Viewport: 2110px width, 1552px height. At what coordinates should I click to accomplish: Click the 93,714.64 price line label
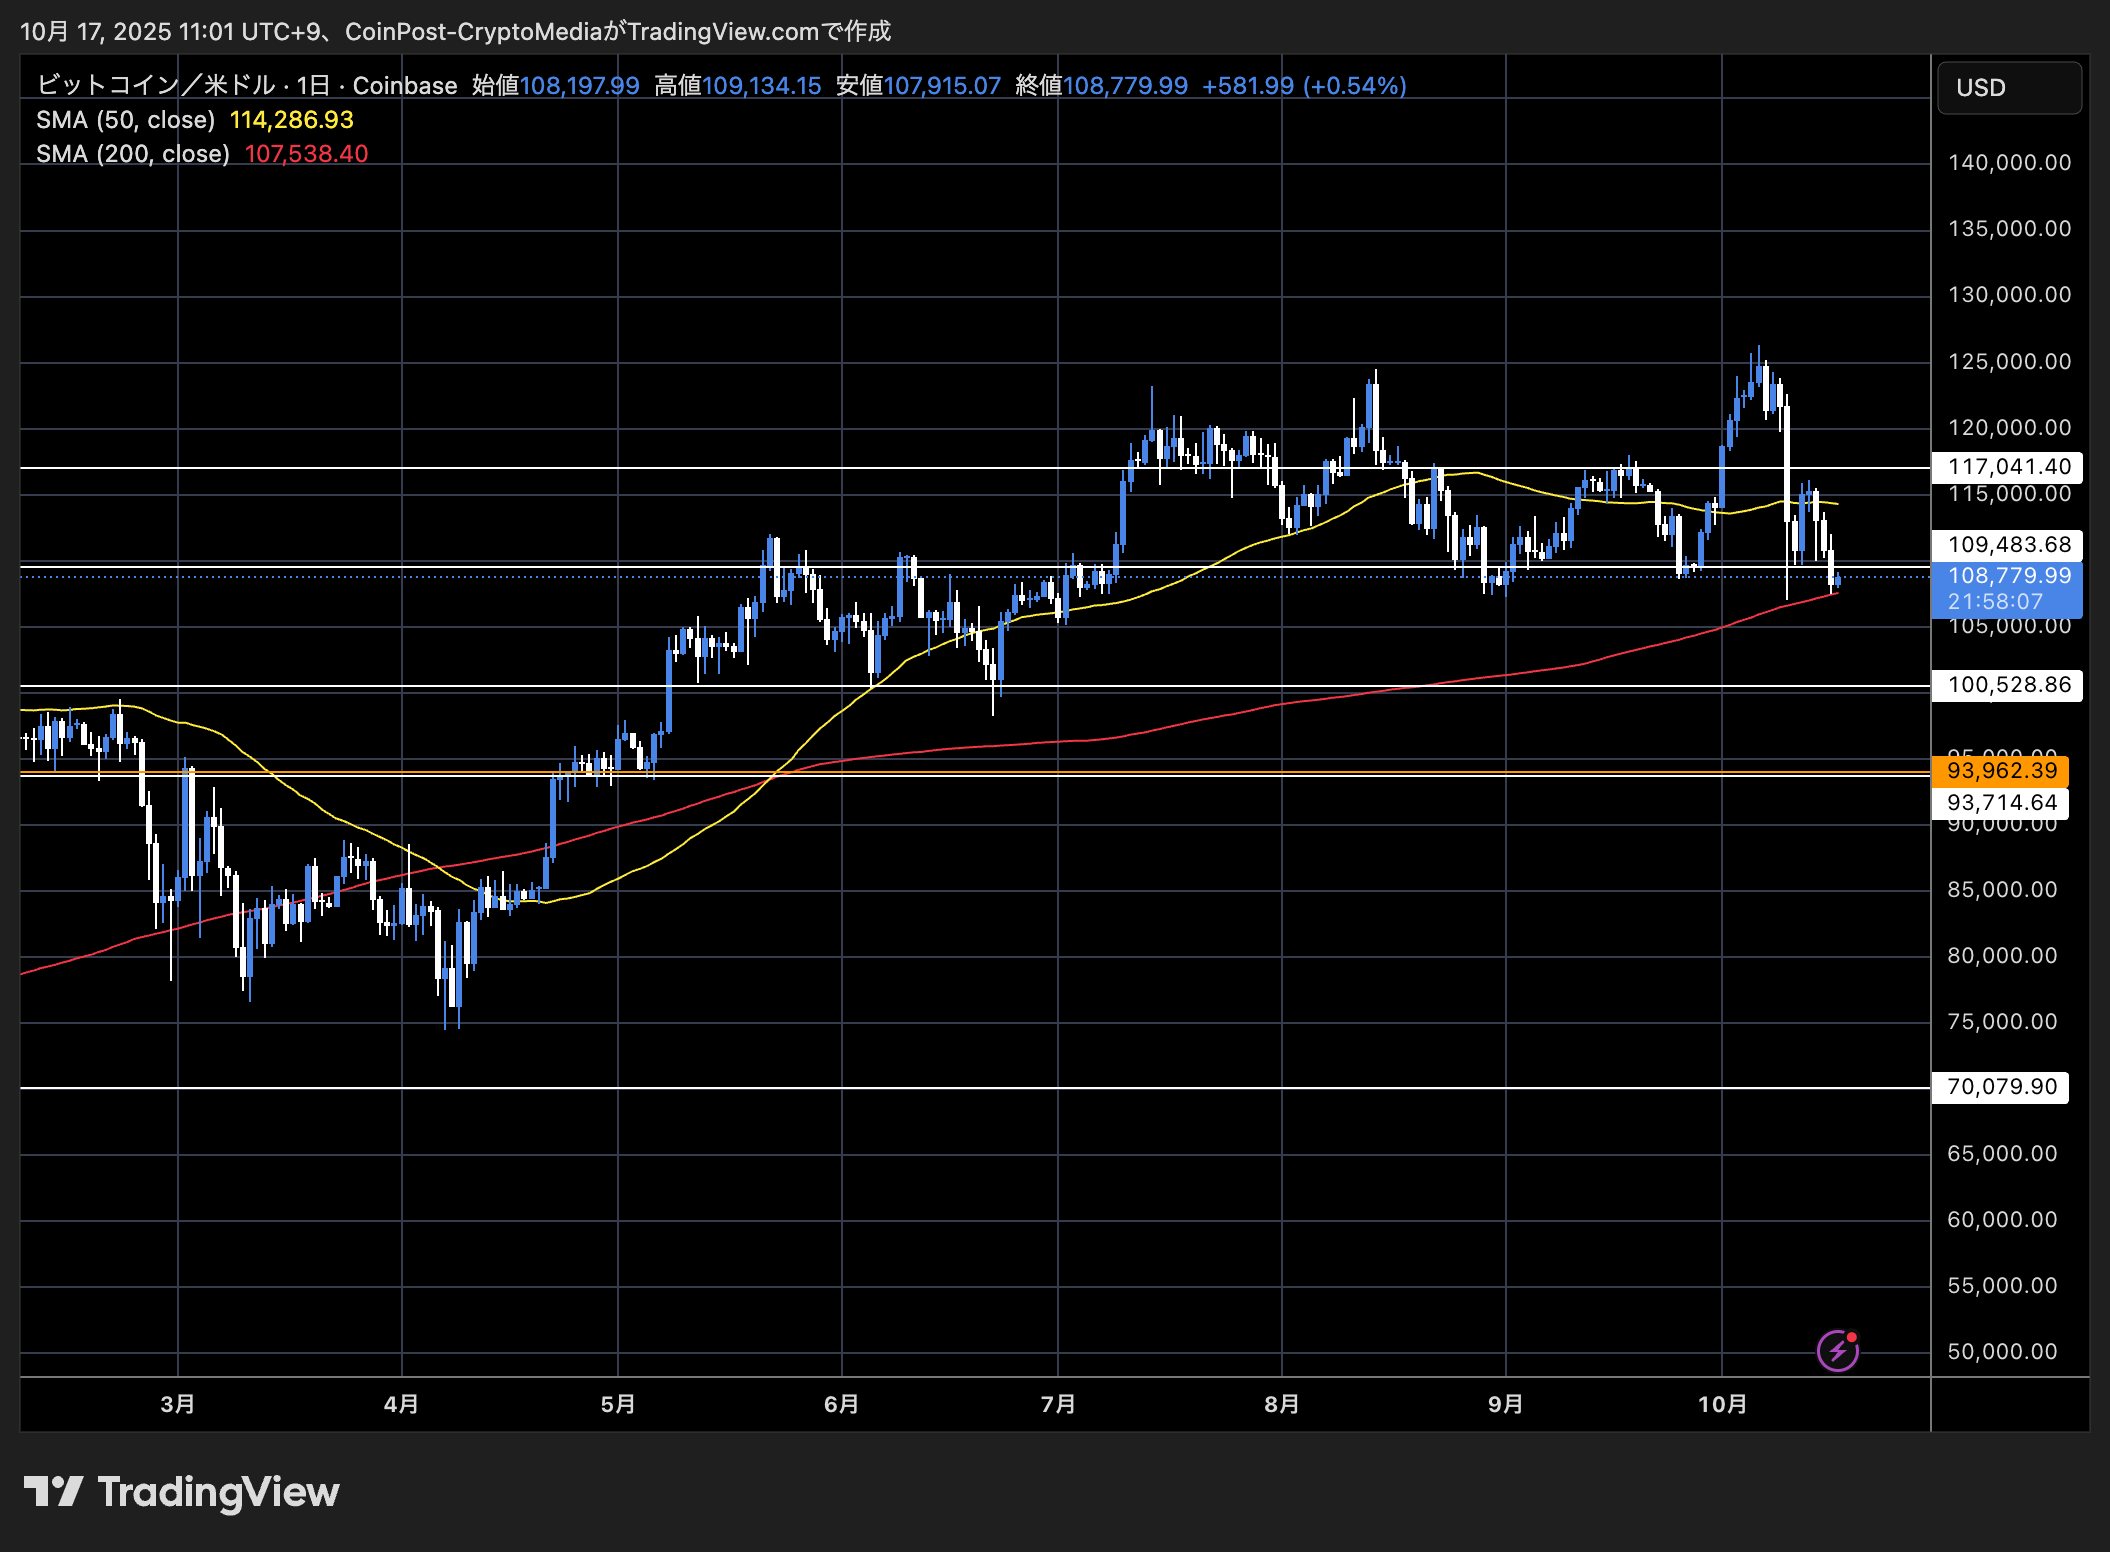point(2001,803)
